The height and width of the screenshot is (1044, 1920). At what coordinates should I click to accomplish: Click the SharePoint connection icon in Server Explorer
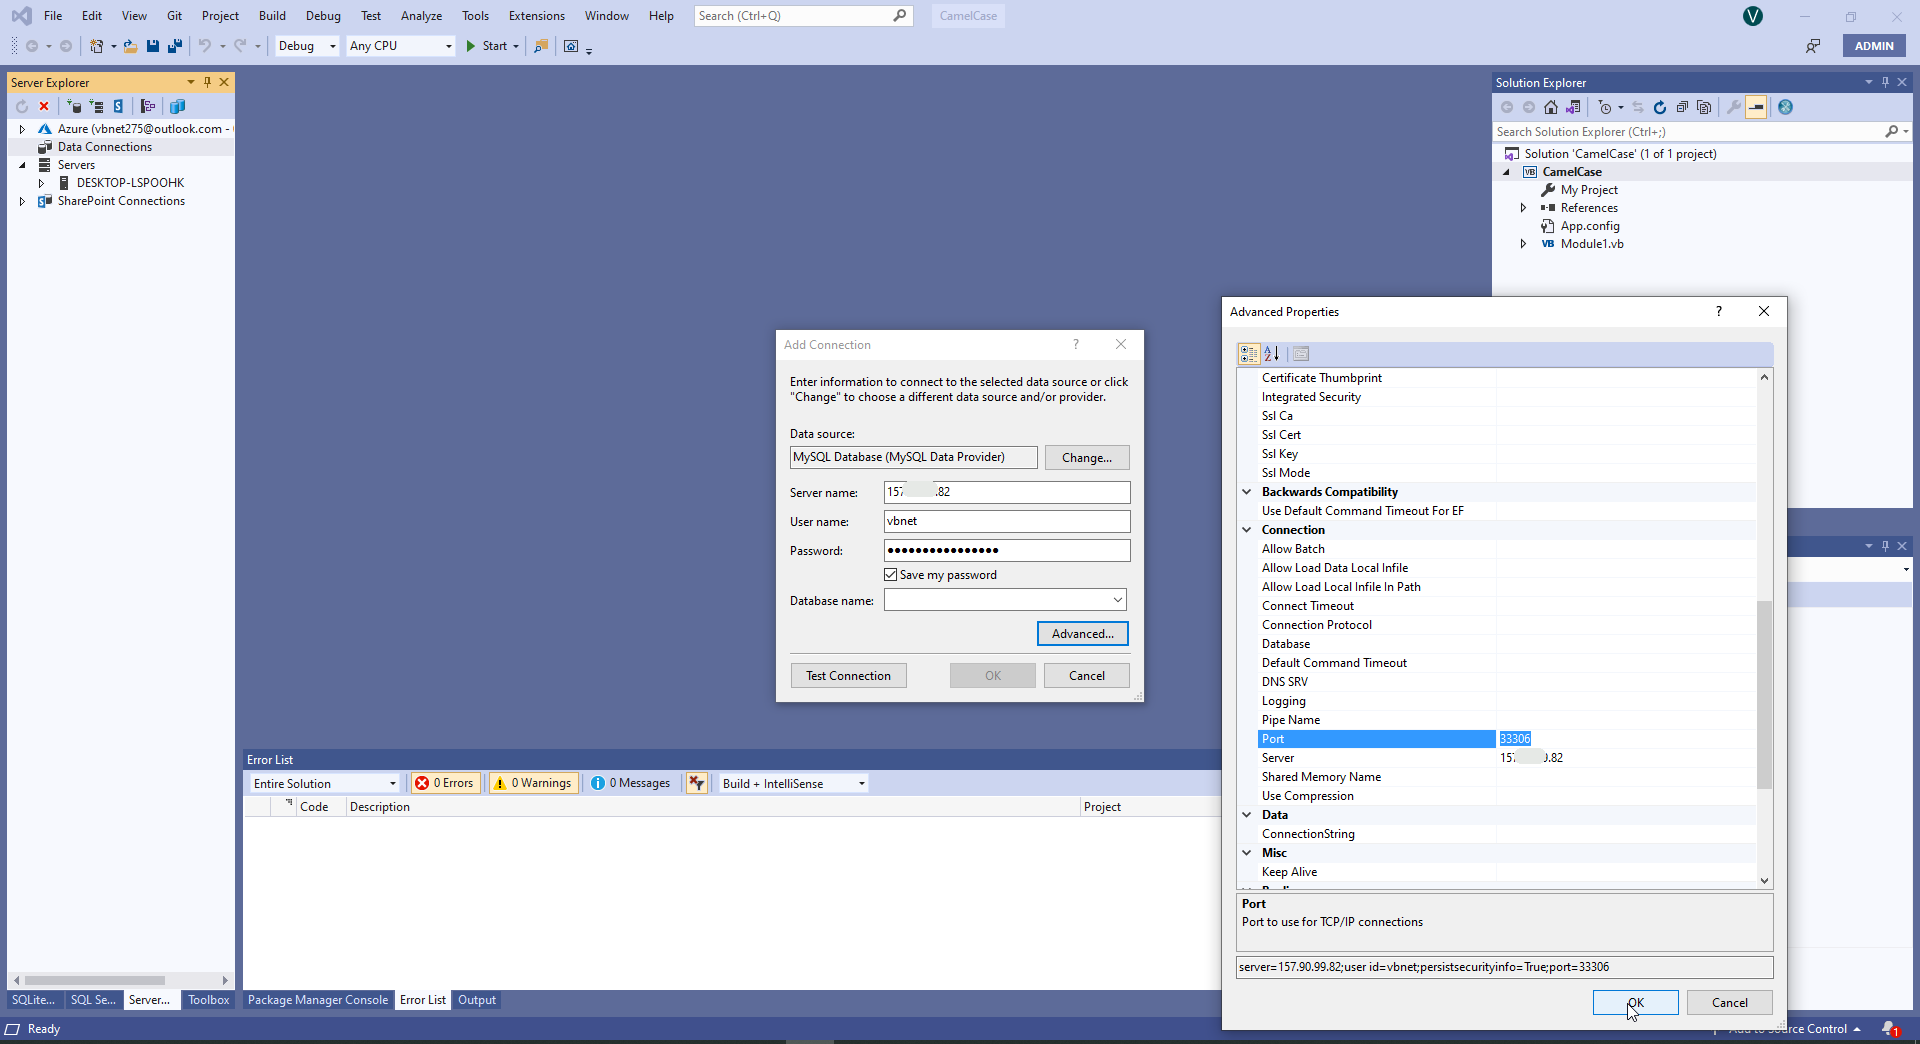pyautogui.click(x=118, y=106)
